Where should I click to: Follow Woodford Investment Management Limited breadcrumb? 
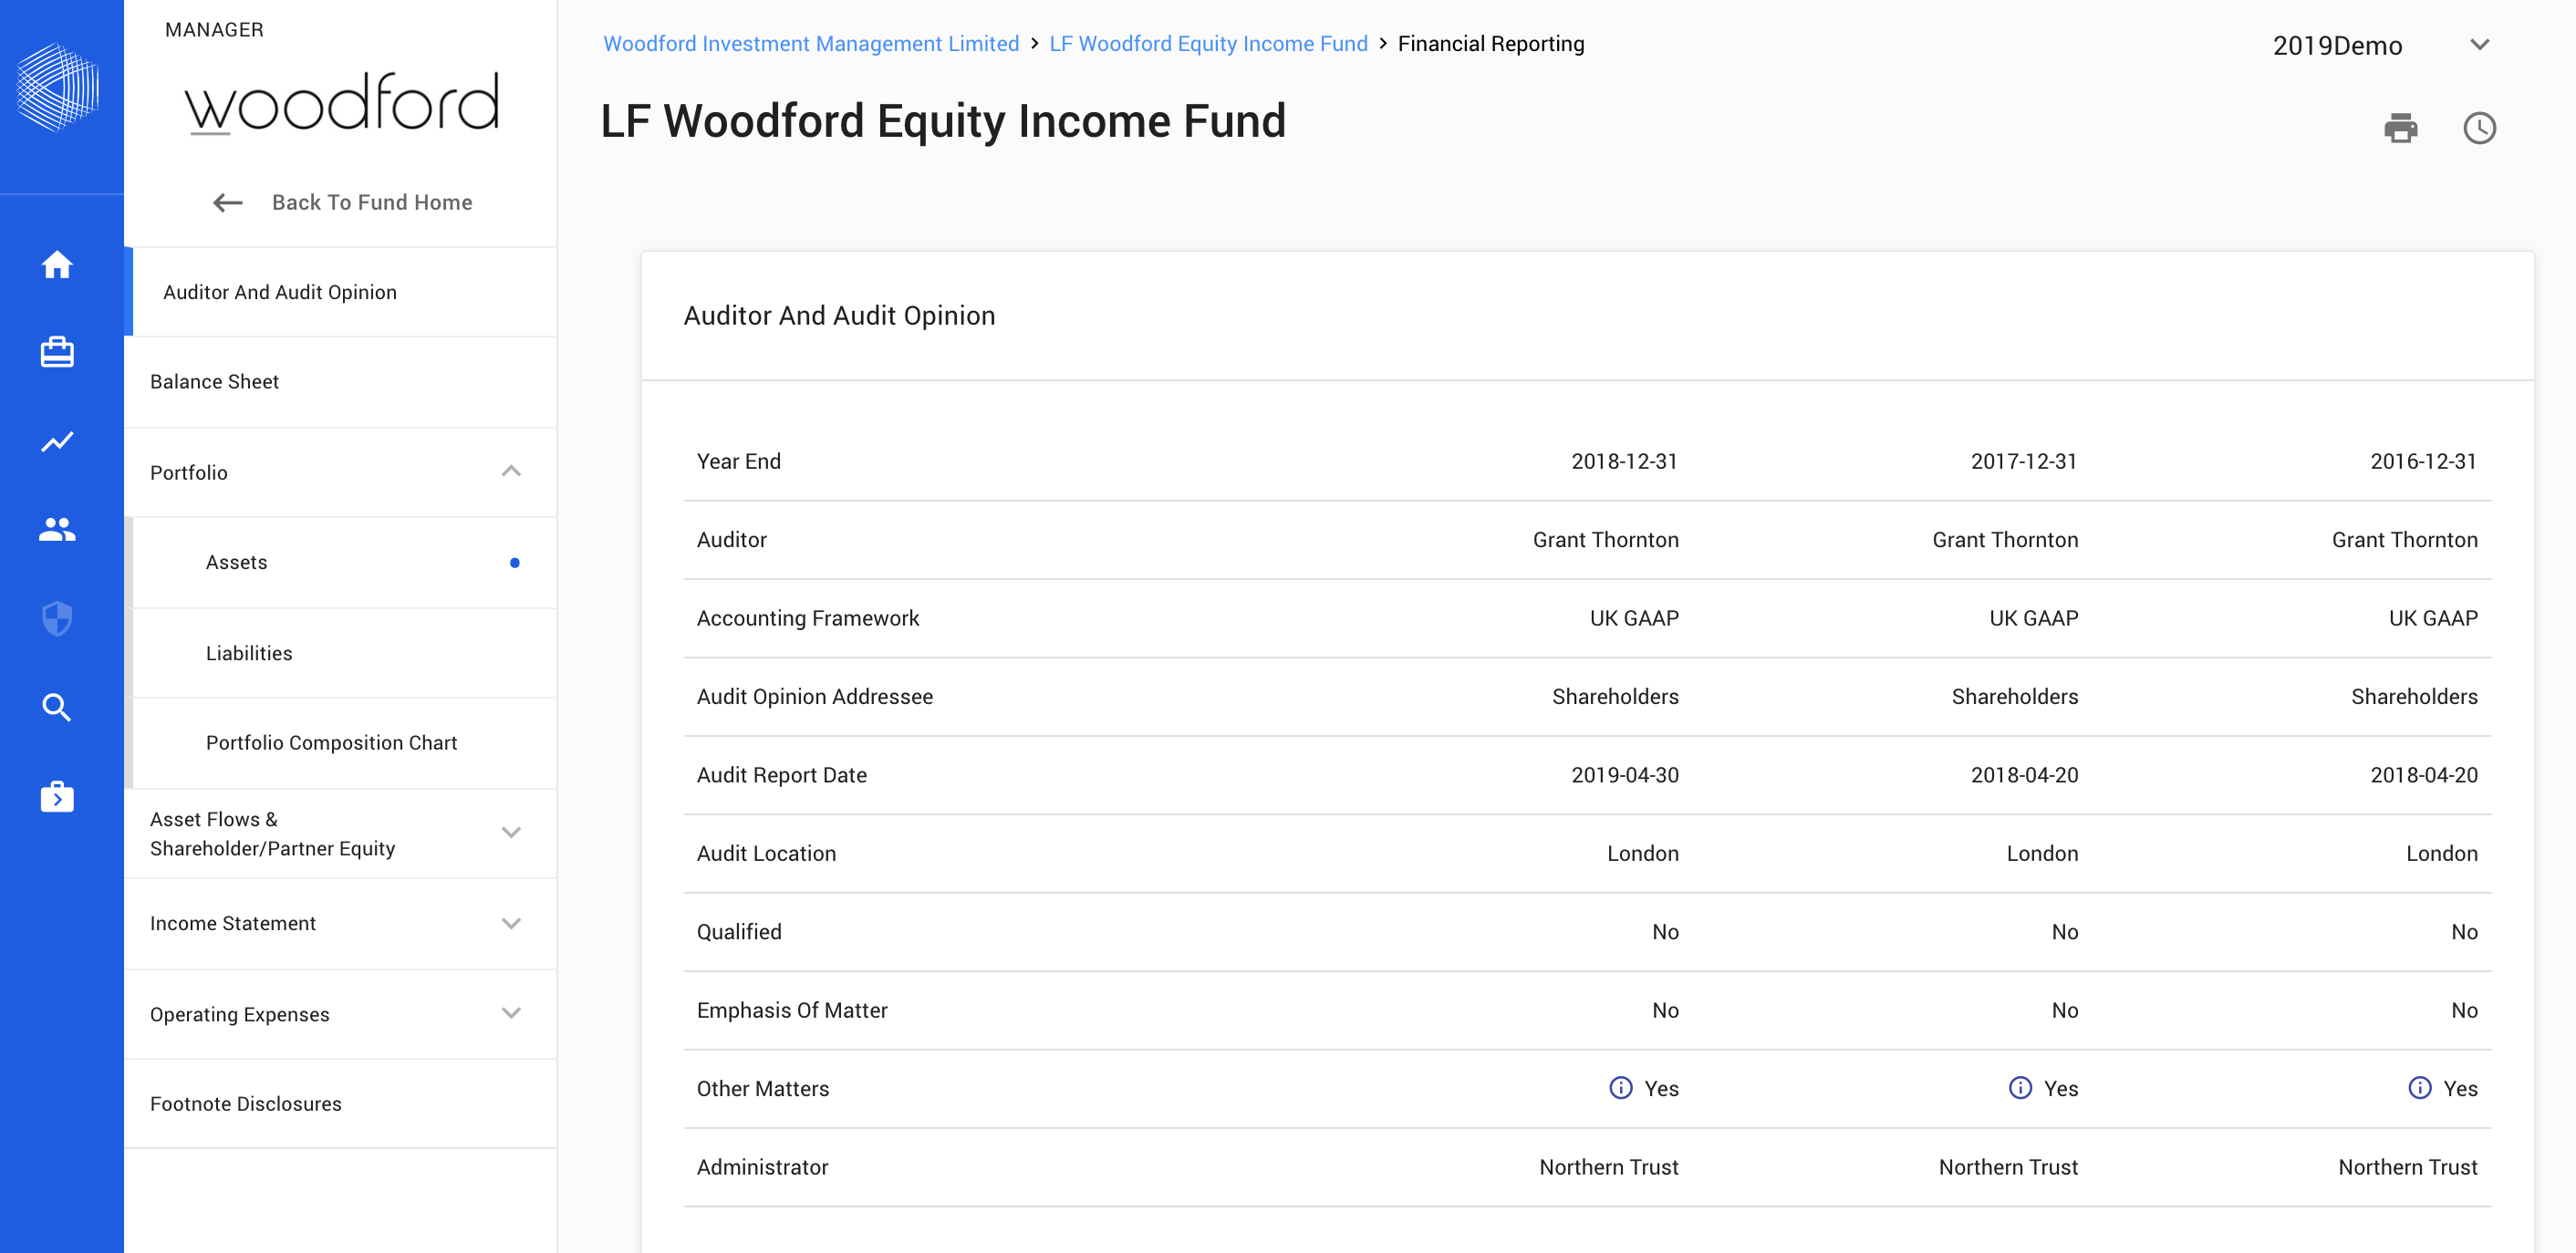click(x=811, y=44)
